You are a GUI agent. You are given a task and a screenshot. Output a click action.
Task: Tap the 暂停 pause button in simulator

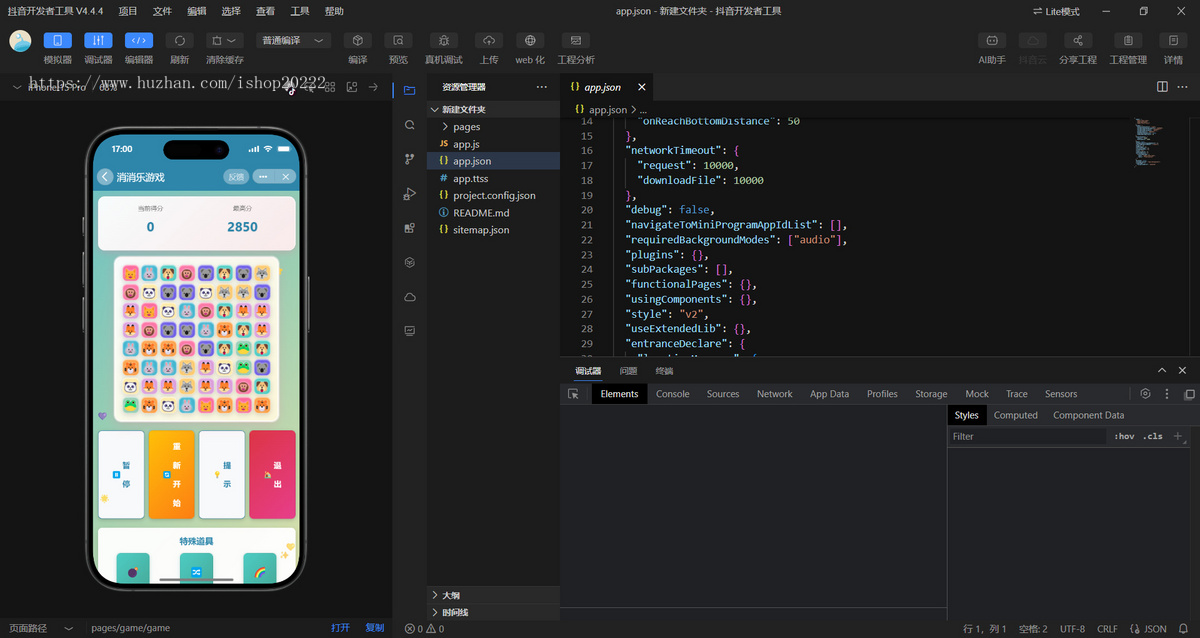tap(121, 474)
